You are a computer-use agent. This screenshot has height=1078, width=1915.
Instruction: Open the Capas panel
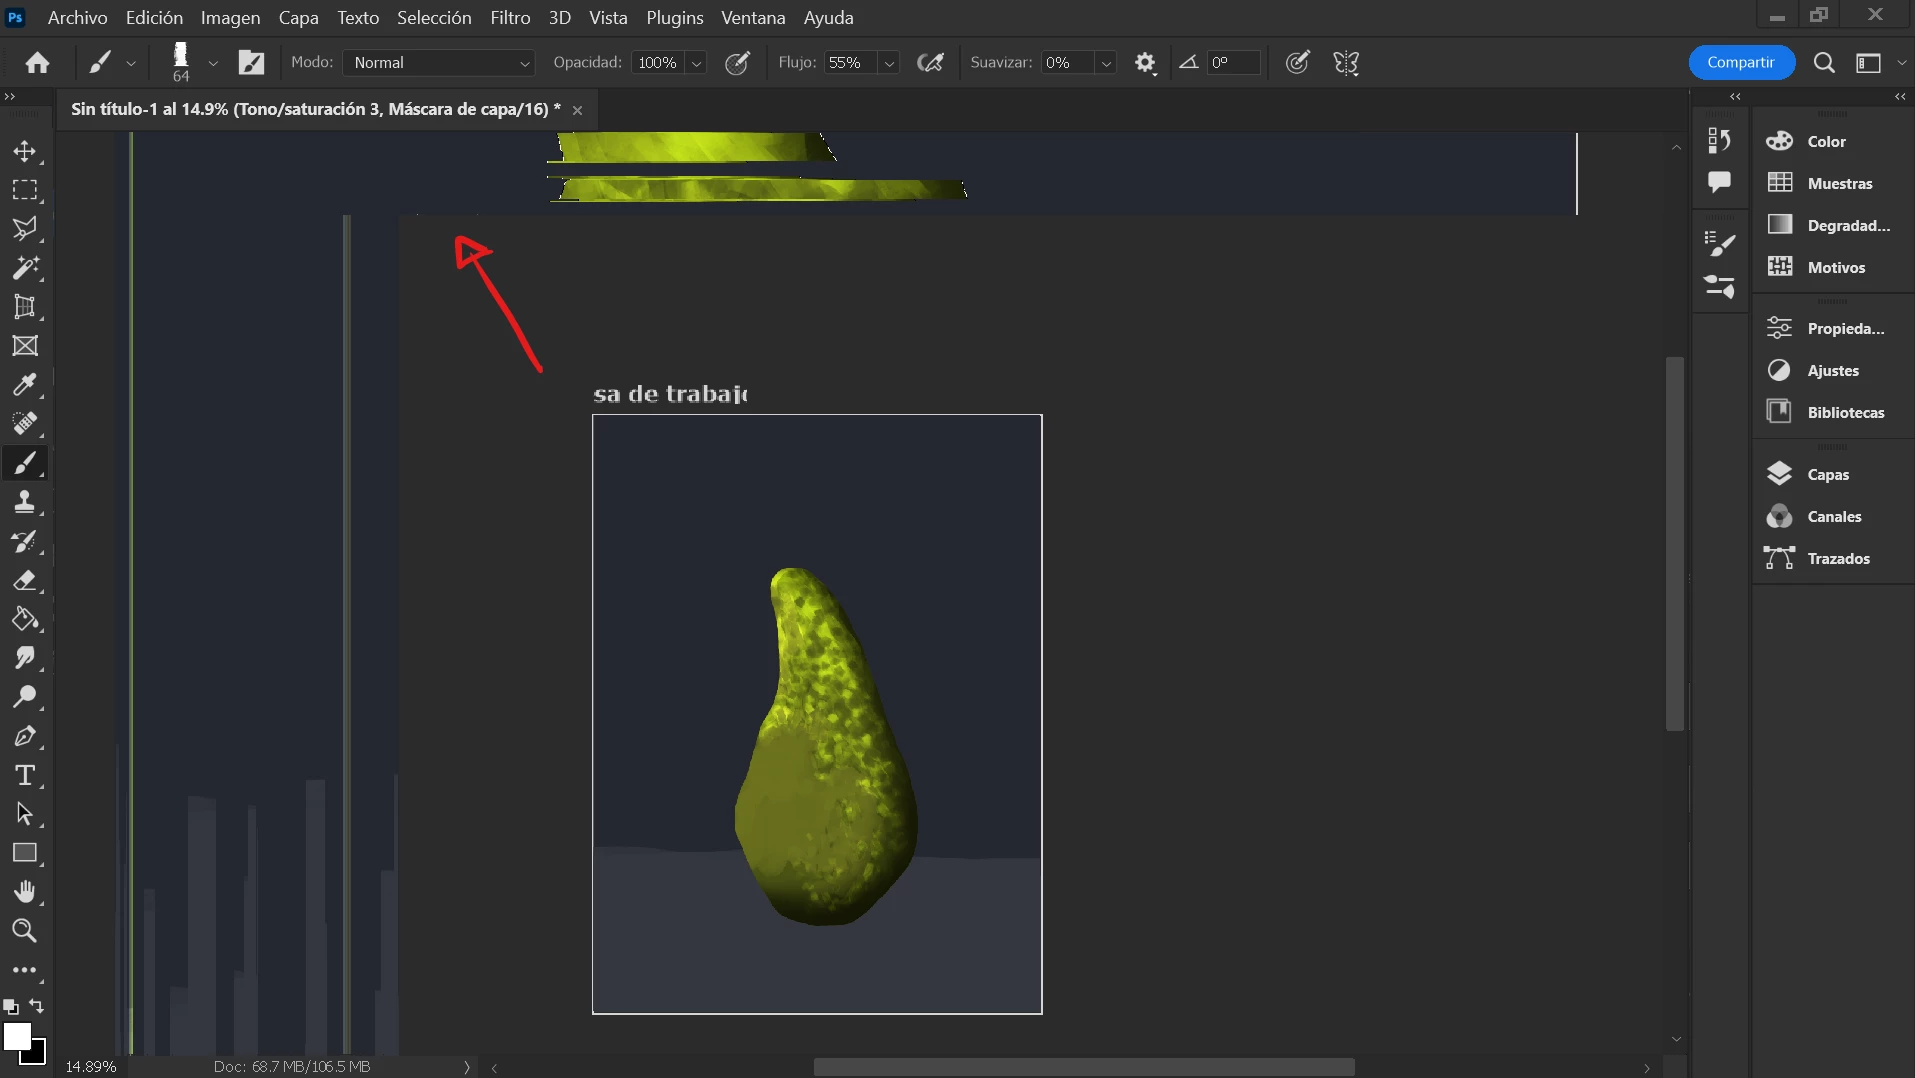(1829, 474)
